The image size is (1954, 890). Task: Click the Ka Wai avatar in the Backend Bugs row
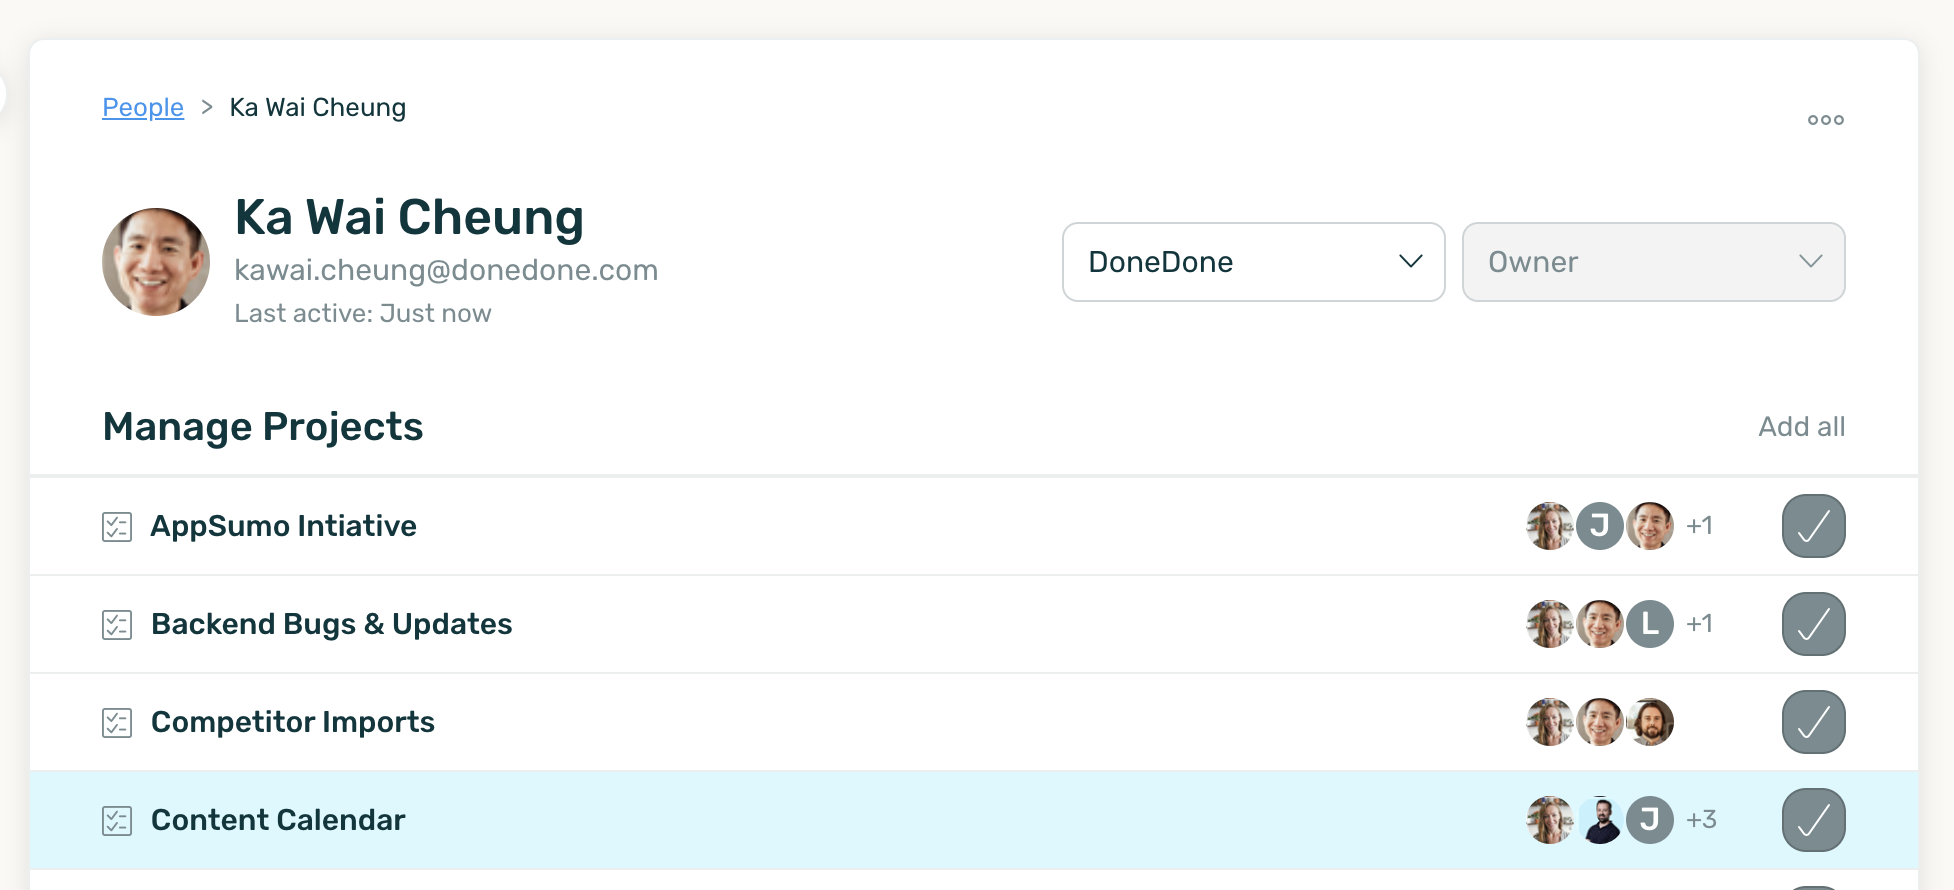1600,624
